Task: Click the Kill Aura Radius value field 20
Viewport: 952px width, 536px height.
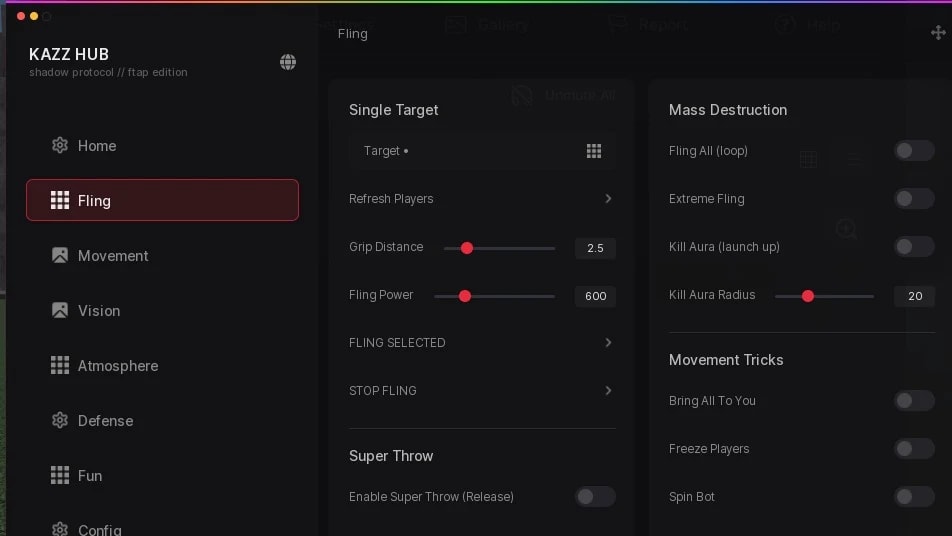Action: coord(914,296)
